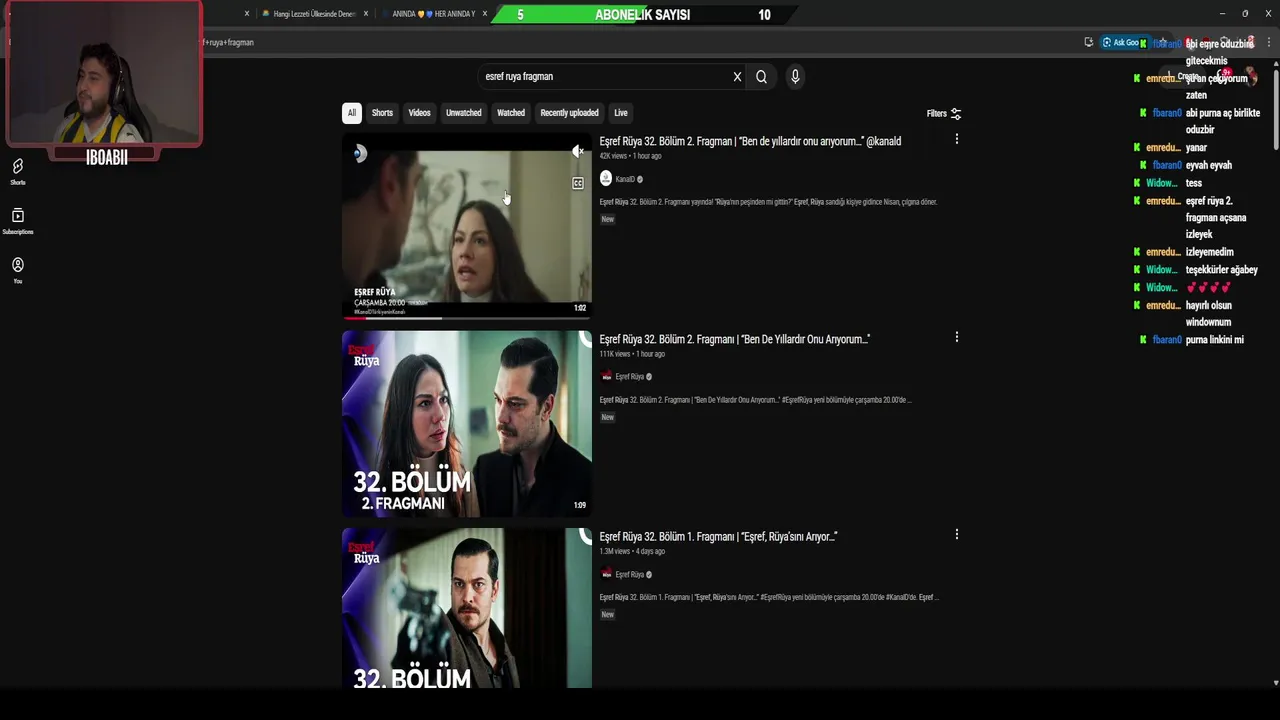Click the browser address bar URL
Viewport: 1280px width, 720px height.
click(x=229, y=42)
